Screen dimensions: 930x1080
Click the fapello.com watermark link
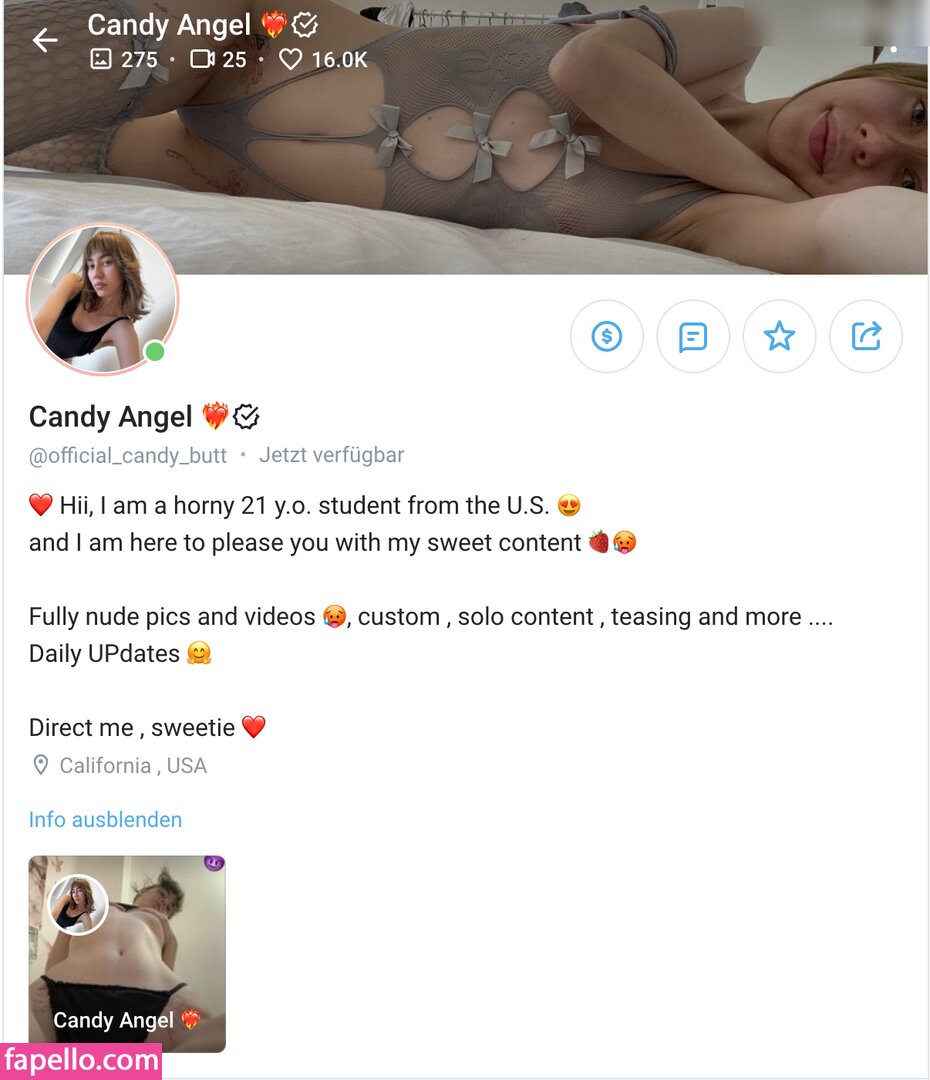point(81,1061)
